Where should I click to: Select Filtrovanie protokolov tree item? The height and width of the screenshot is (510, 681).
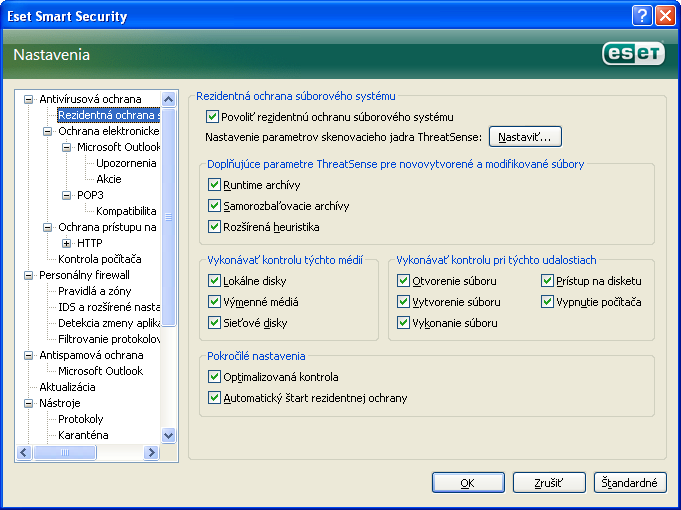point(109,339)
